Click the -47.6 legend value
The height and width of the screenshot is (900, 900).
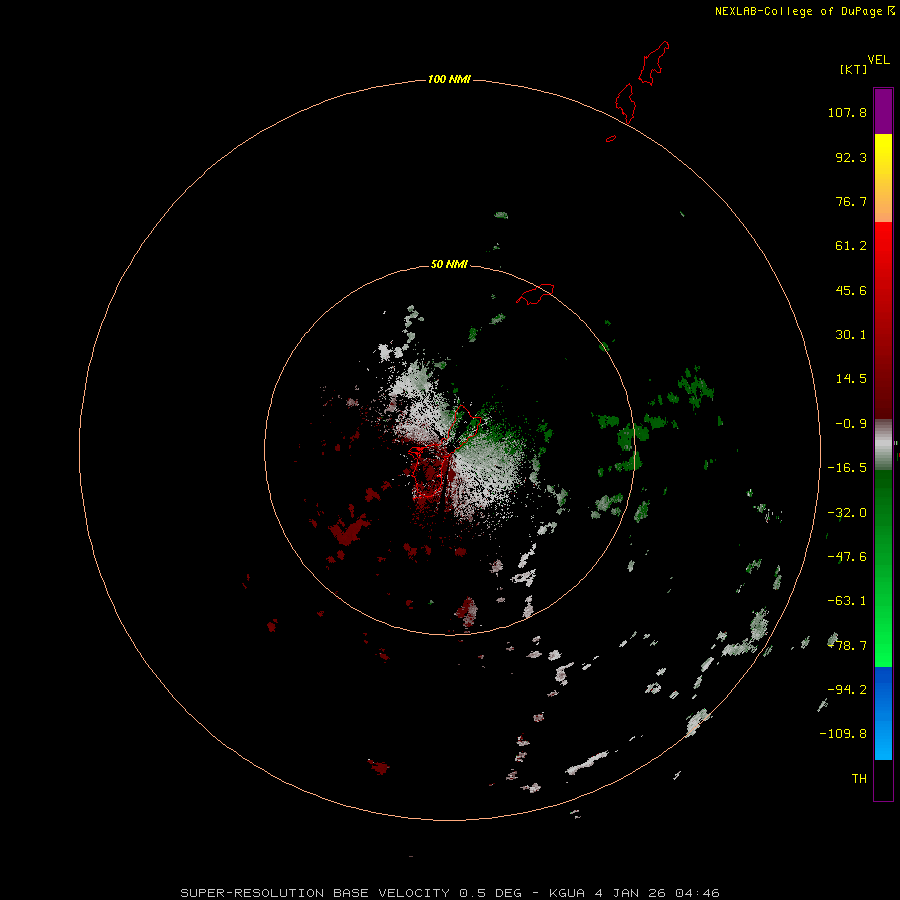[847, 557]
